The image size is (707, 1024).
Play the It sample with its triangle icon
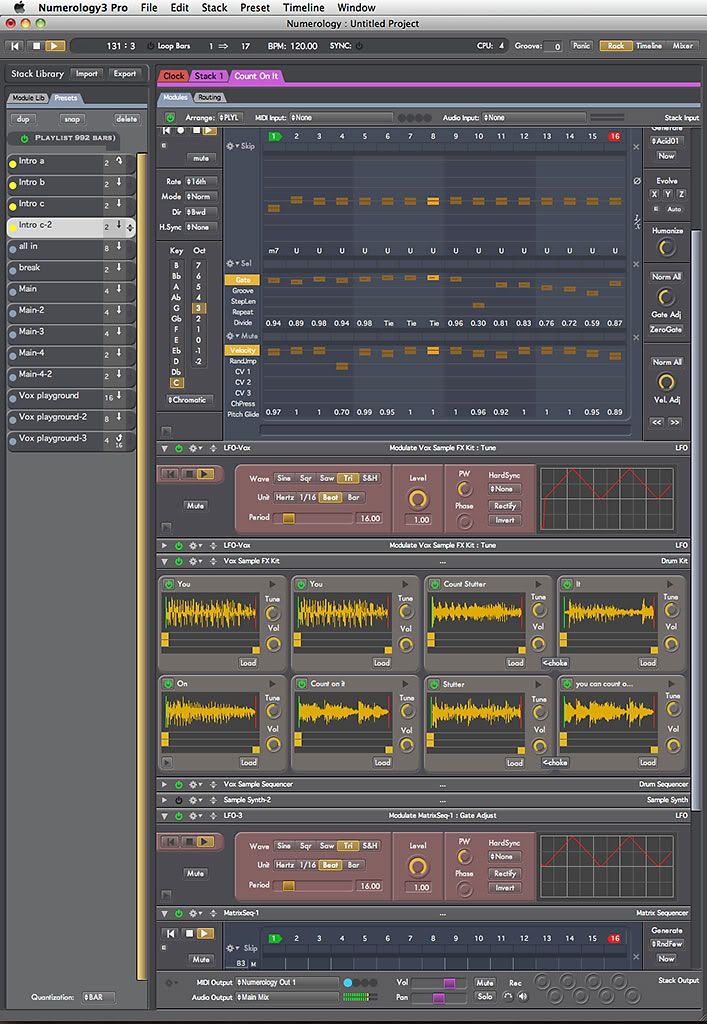point(670,584)
